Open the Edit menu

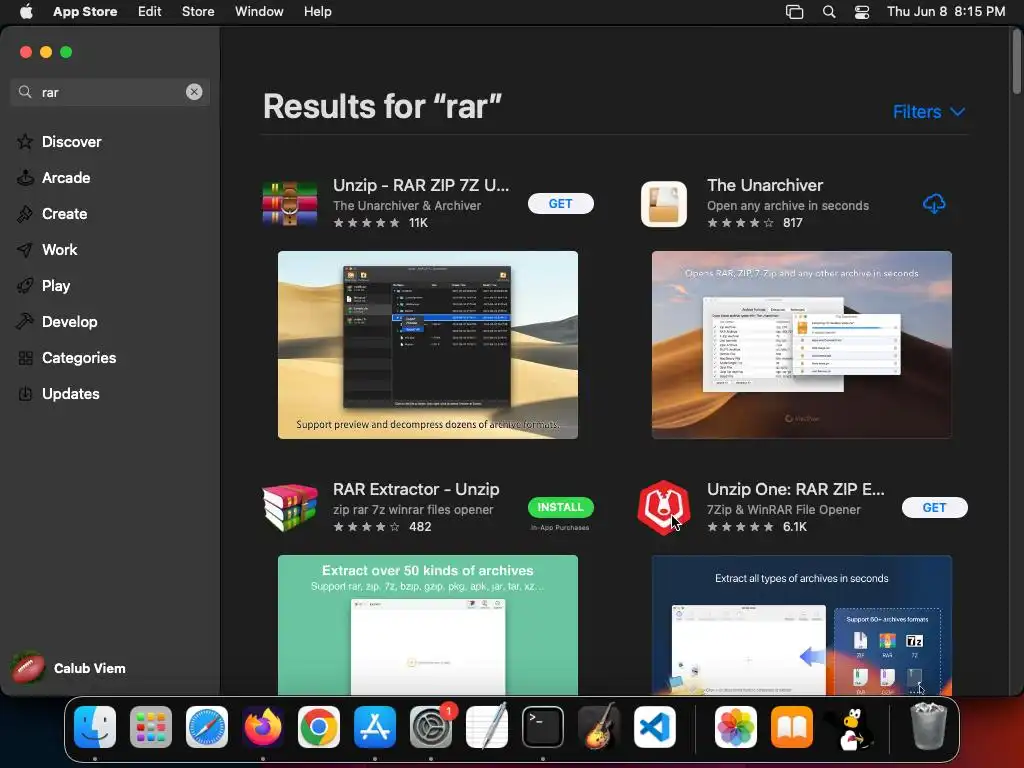click(150, 12)
